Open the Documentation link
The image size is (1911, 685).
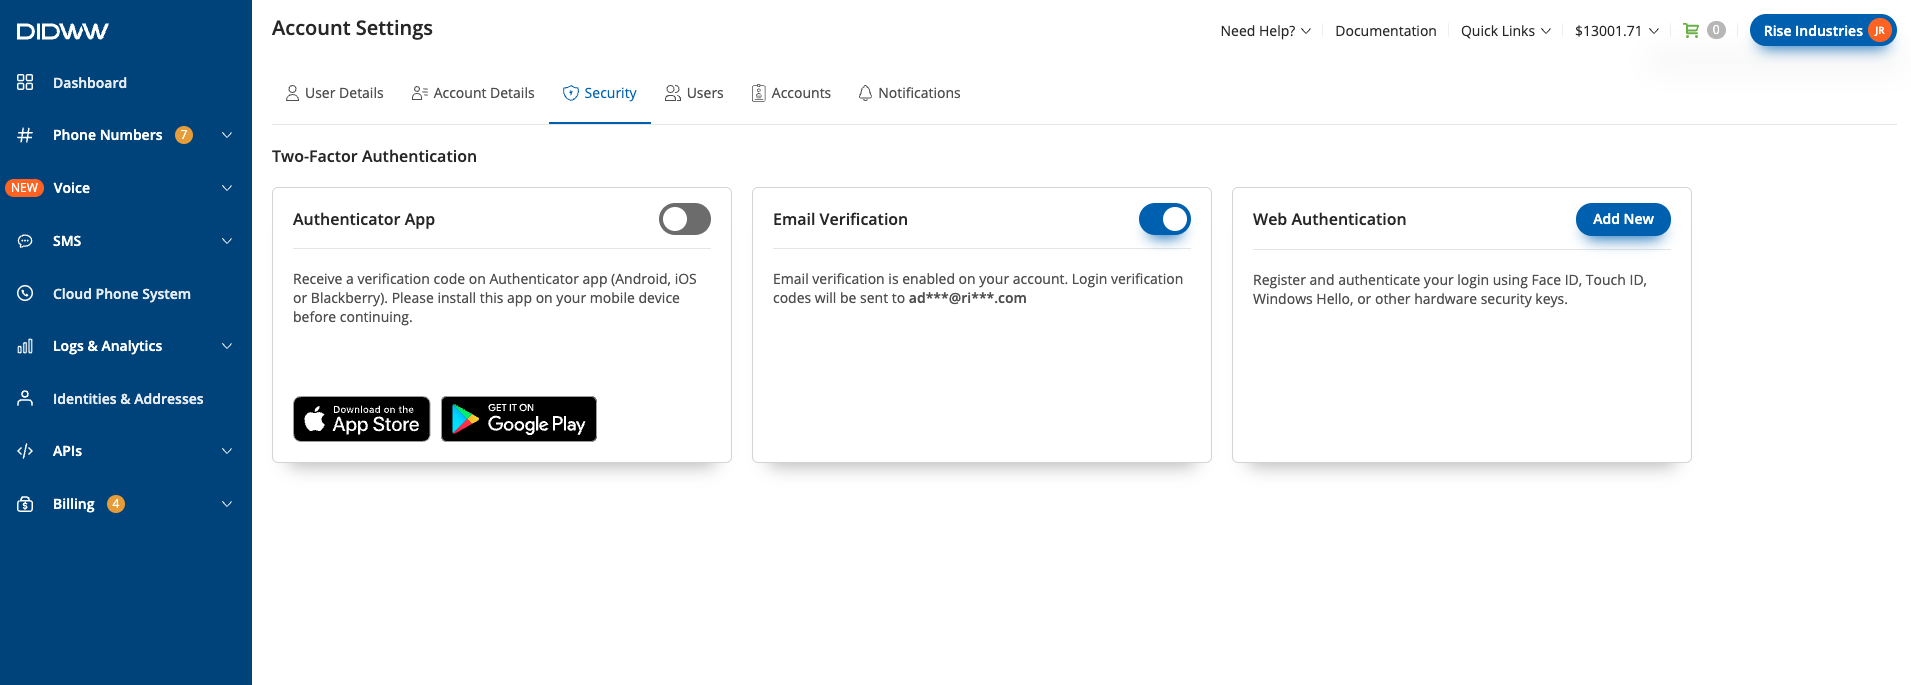(1385, 31)
